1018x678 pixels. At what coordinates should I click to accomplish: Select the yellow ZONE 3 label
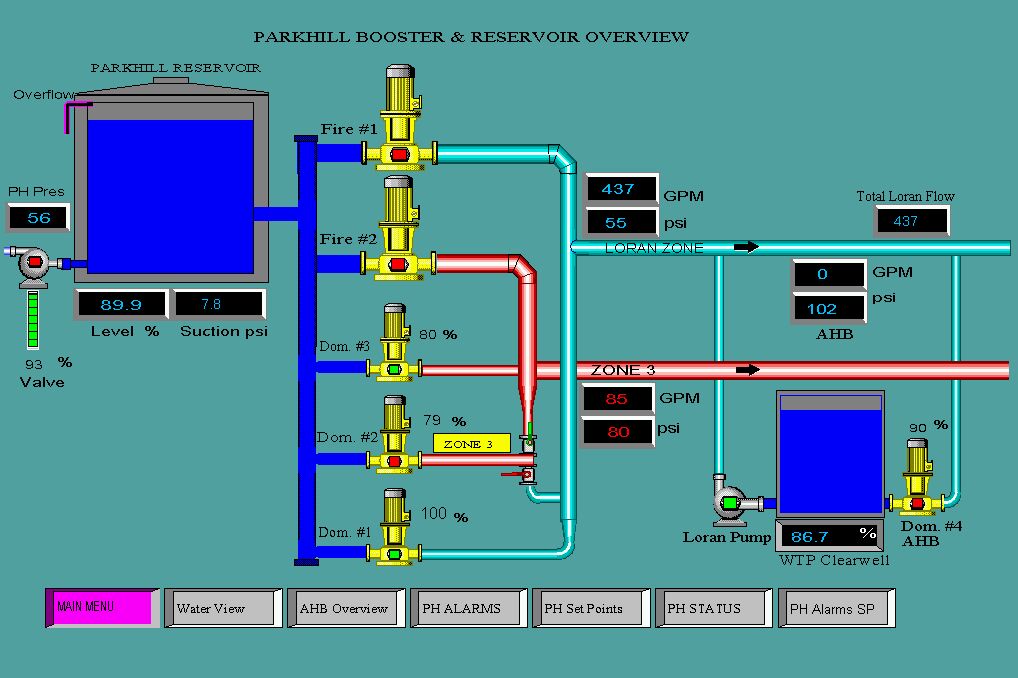pyautogui.click(x=471, y=443)
